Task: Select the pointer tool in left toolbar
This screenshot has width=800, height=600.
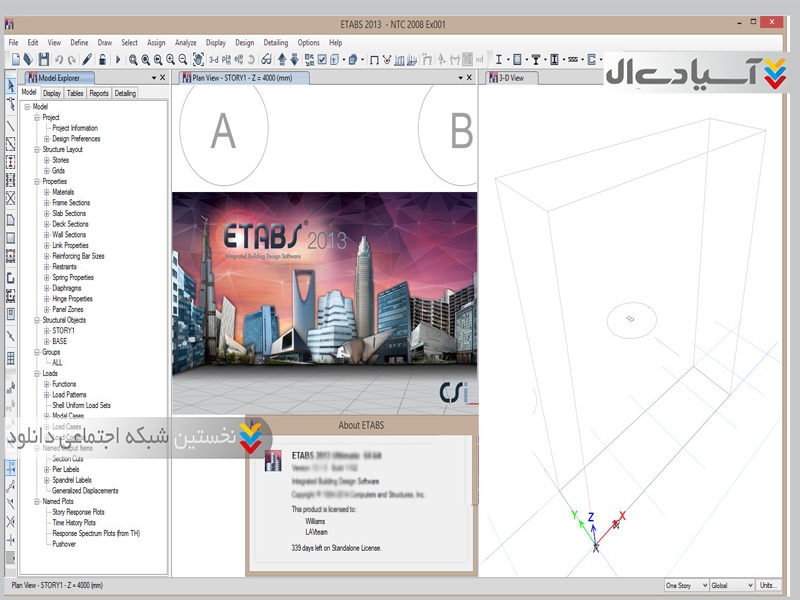Action: pyautogui.click(x=11, y=86)
